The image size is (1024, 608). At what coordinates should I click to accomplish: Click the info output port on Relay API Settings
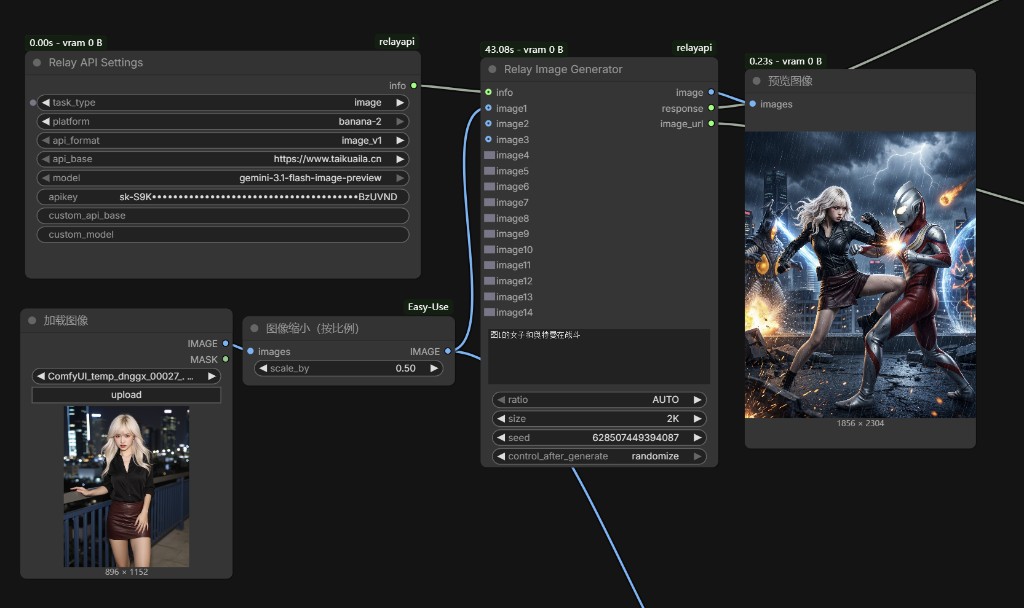click(414, 86)
